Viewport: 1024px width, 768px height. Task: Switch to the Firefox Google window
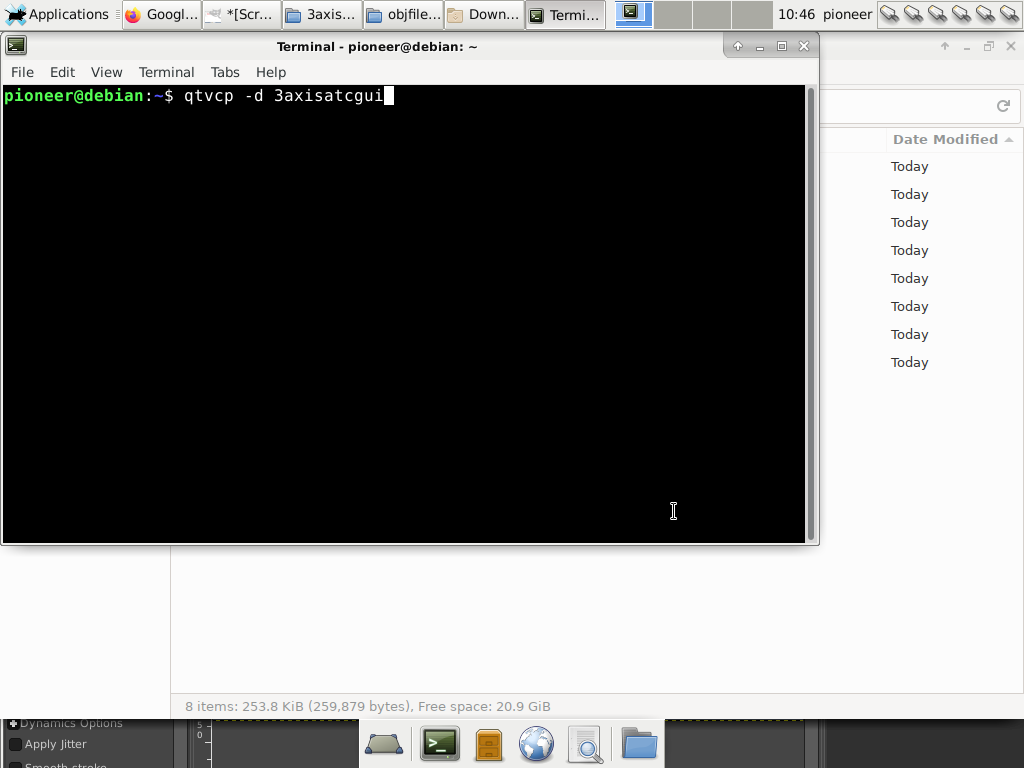point(161,15)
